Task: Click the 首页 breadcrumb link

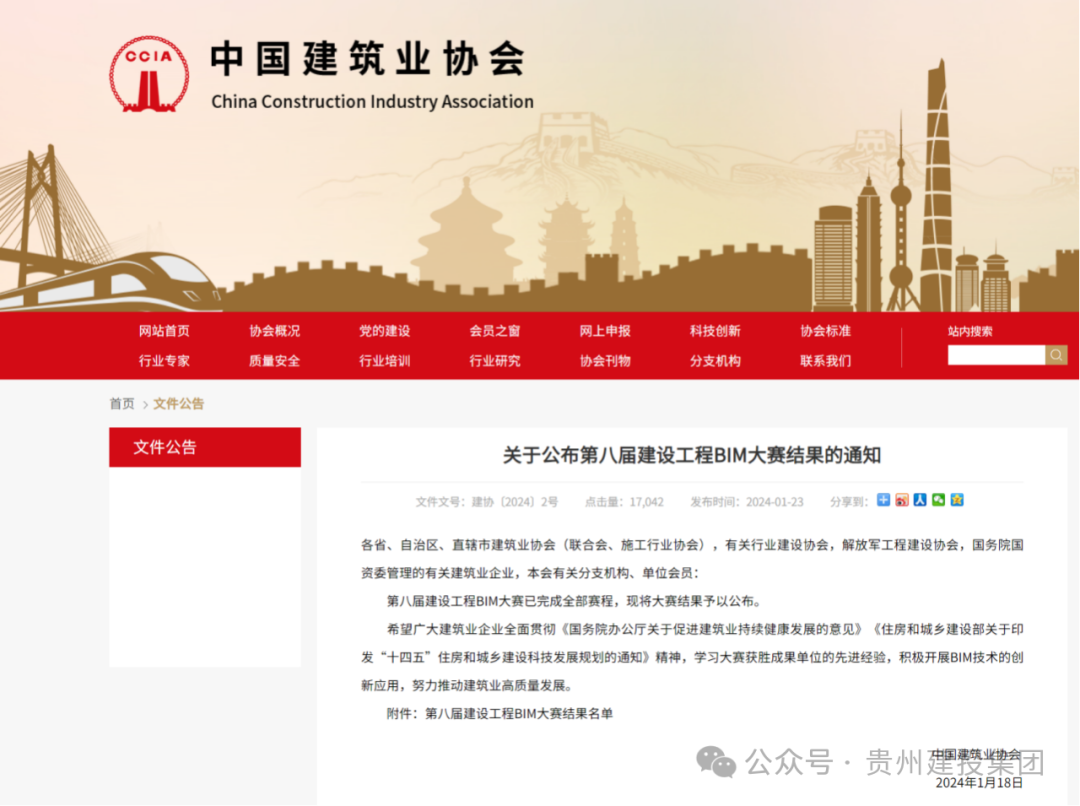Action: 122,404
